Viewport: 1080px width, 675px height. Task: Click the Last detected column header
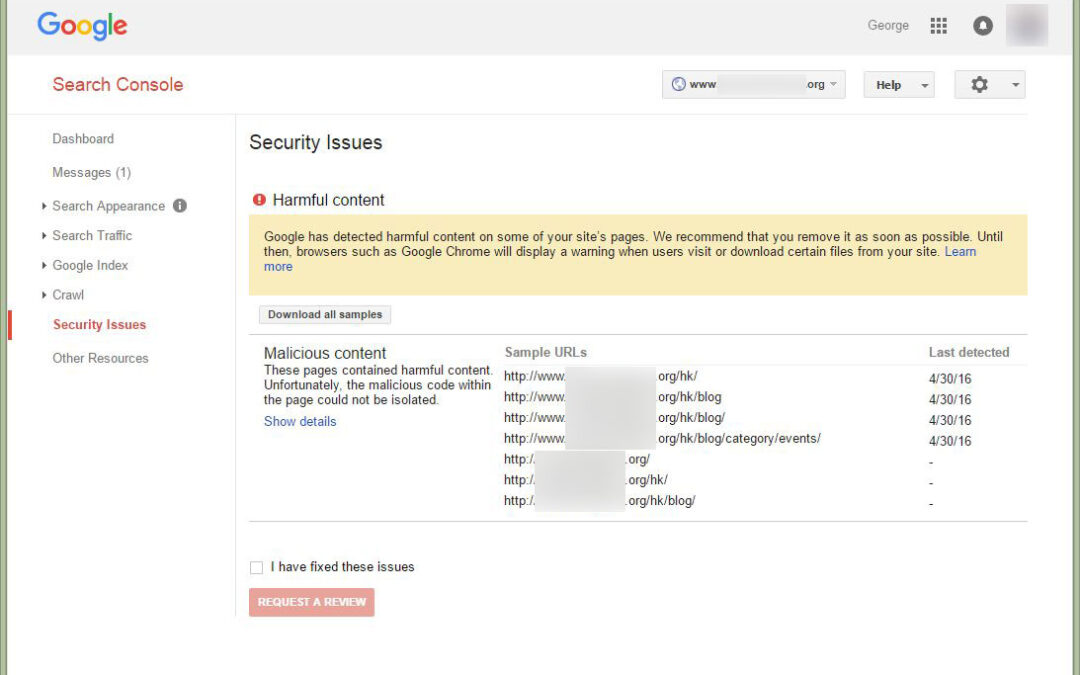click(x=968, y=353)
